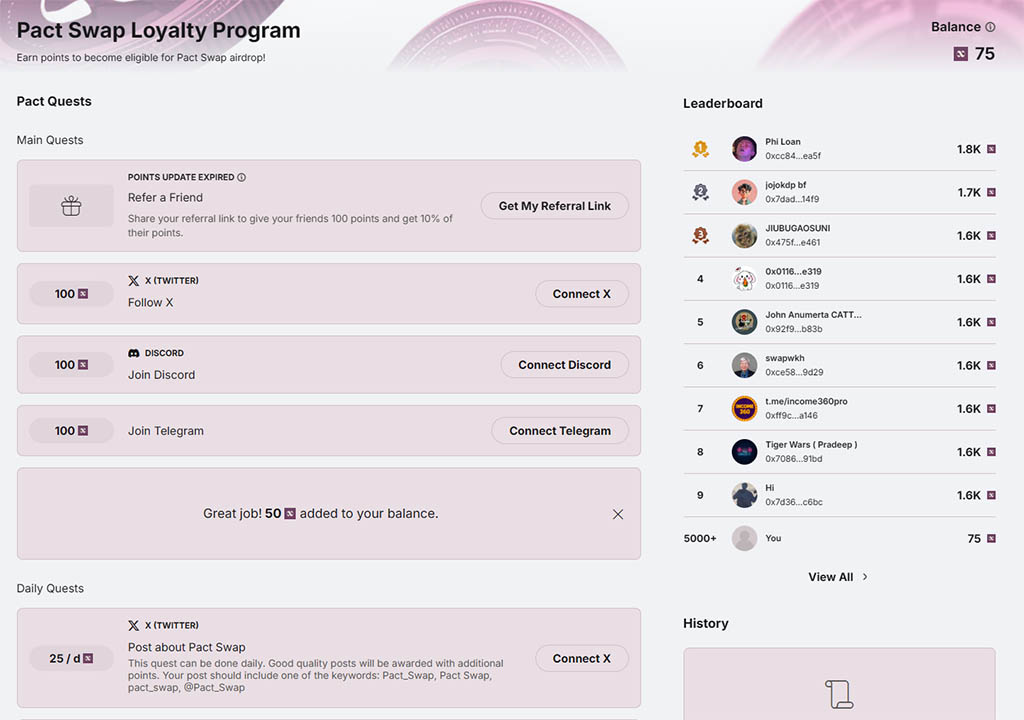Click the info icon next to Points Update Expired
This screenshot has height=720, width=1024.
[242, 178]
